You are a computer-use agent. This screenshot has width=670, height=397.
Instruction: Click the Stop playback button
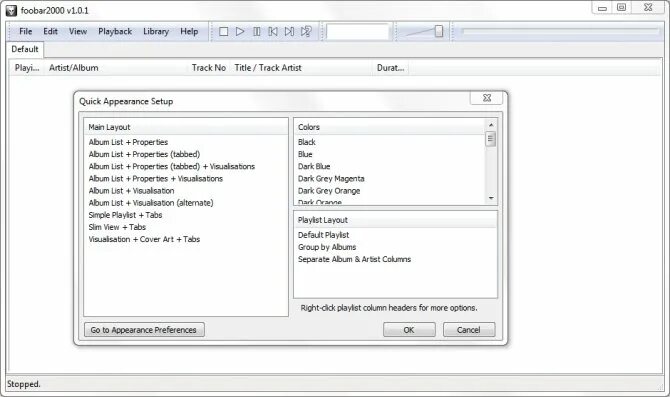(223, 32)
